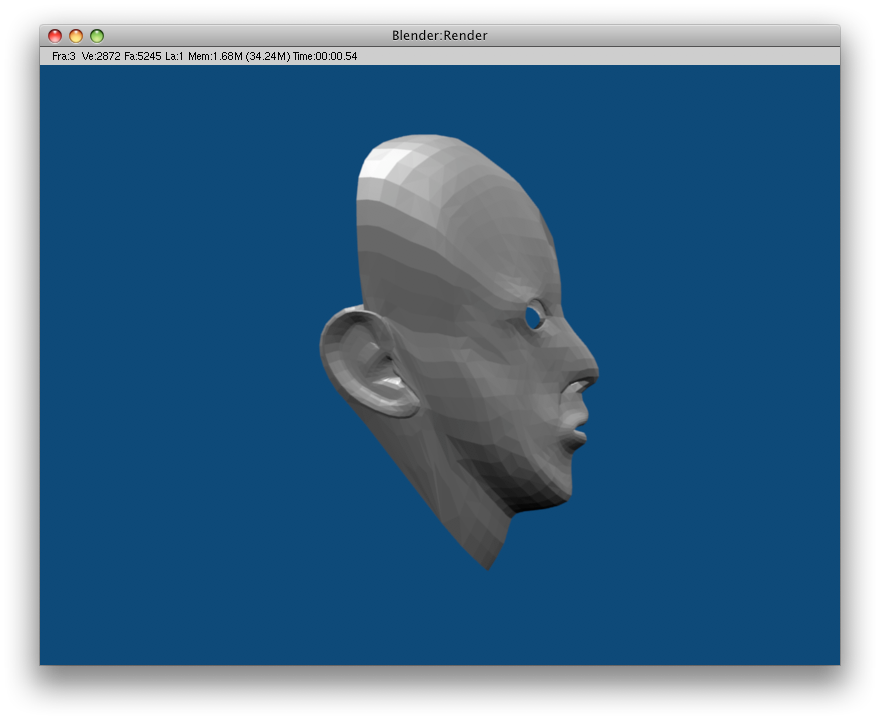This screenshot has width=880, height=720.
Task: Click the pointed bottom of the neck
Action: coord(488,566)
